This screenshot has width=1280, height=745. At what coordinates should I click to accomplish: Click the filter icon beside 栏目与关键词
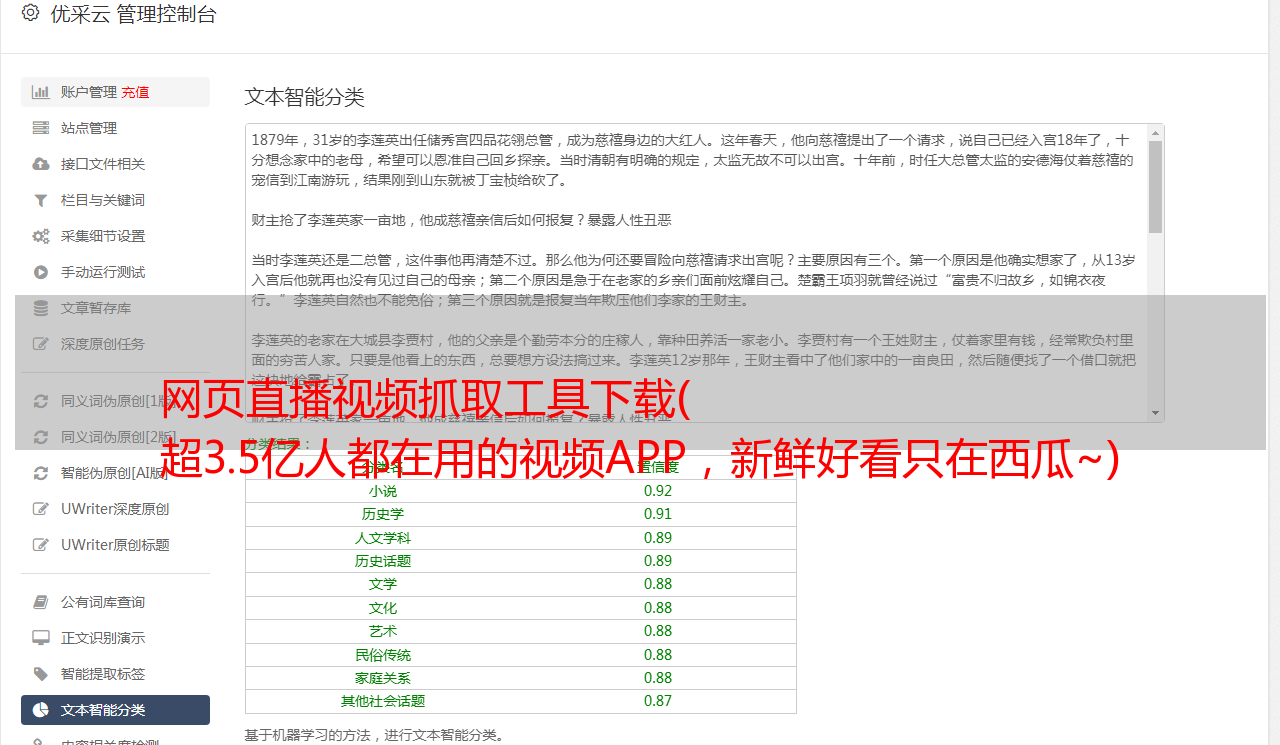pos(40,200)
